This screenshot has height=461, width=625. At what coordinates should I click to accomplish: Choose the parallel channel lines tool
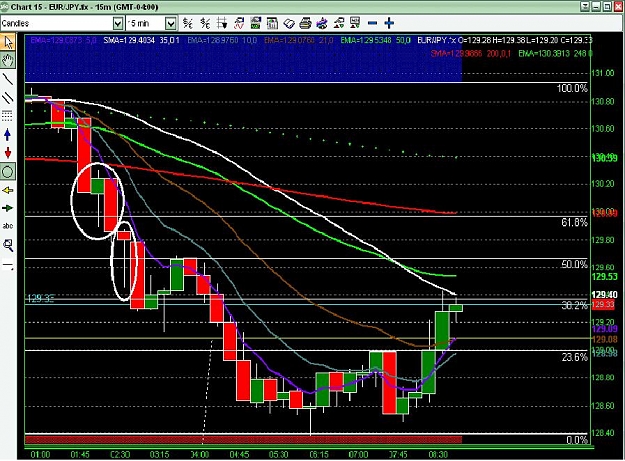(8, 97)
